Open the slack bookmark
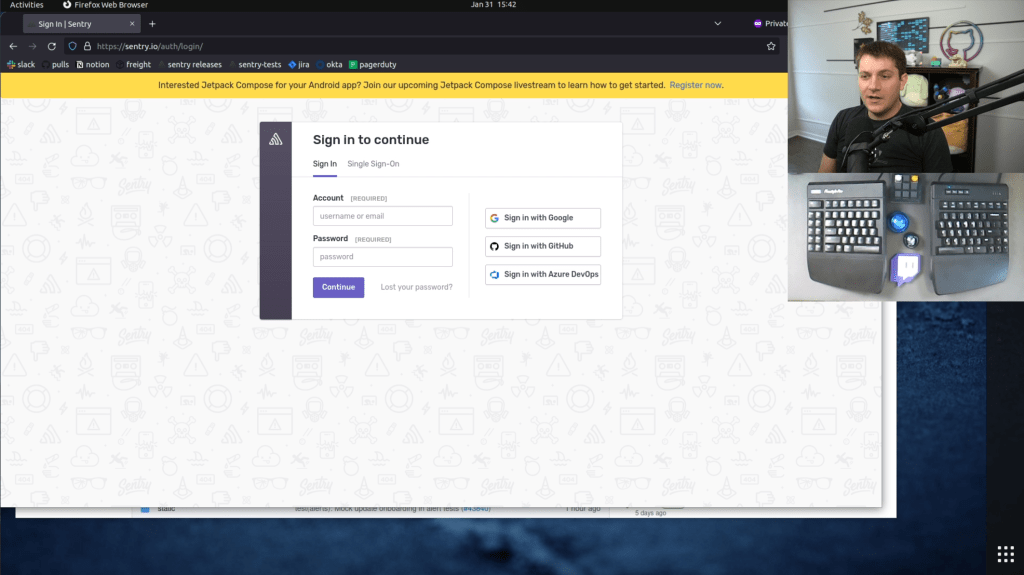 pos(21,65)
